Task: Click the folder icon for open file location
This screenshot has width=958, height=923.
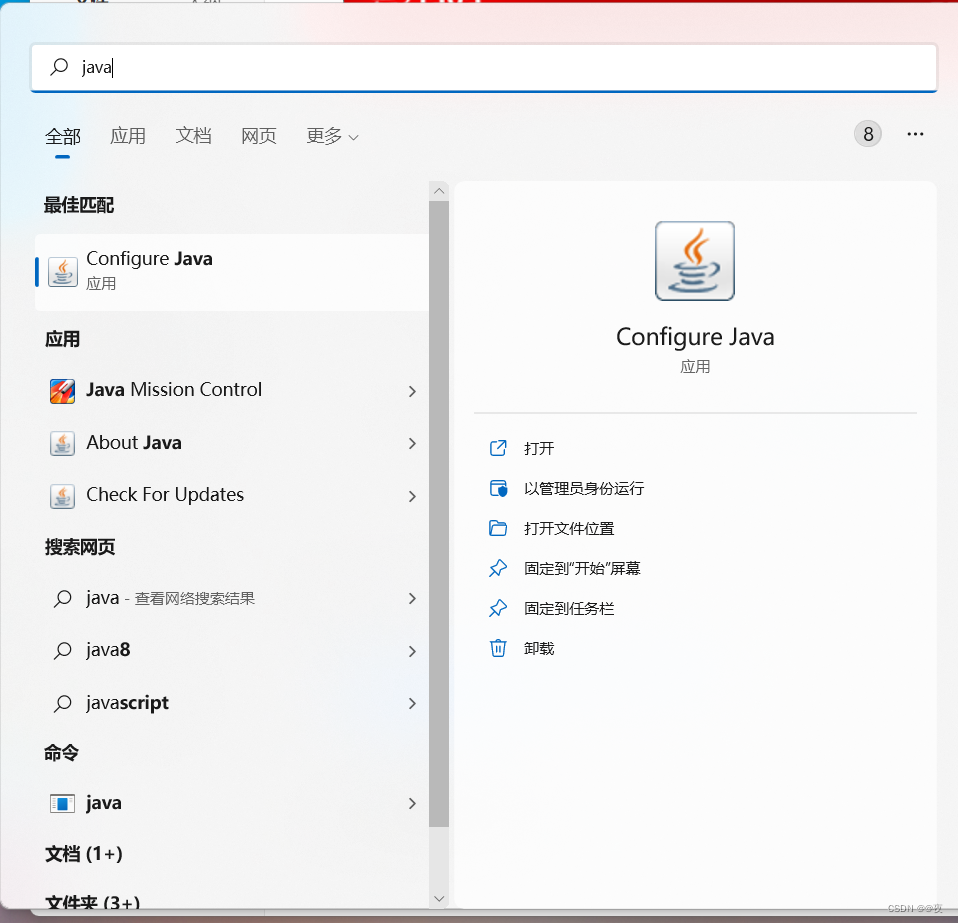Action: (498, 528)
